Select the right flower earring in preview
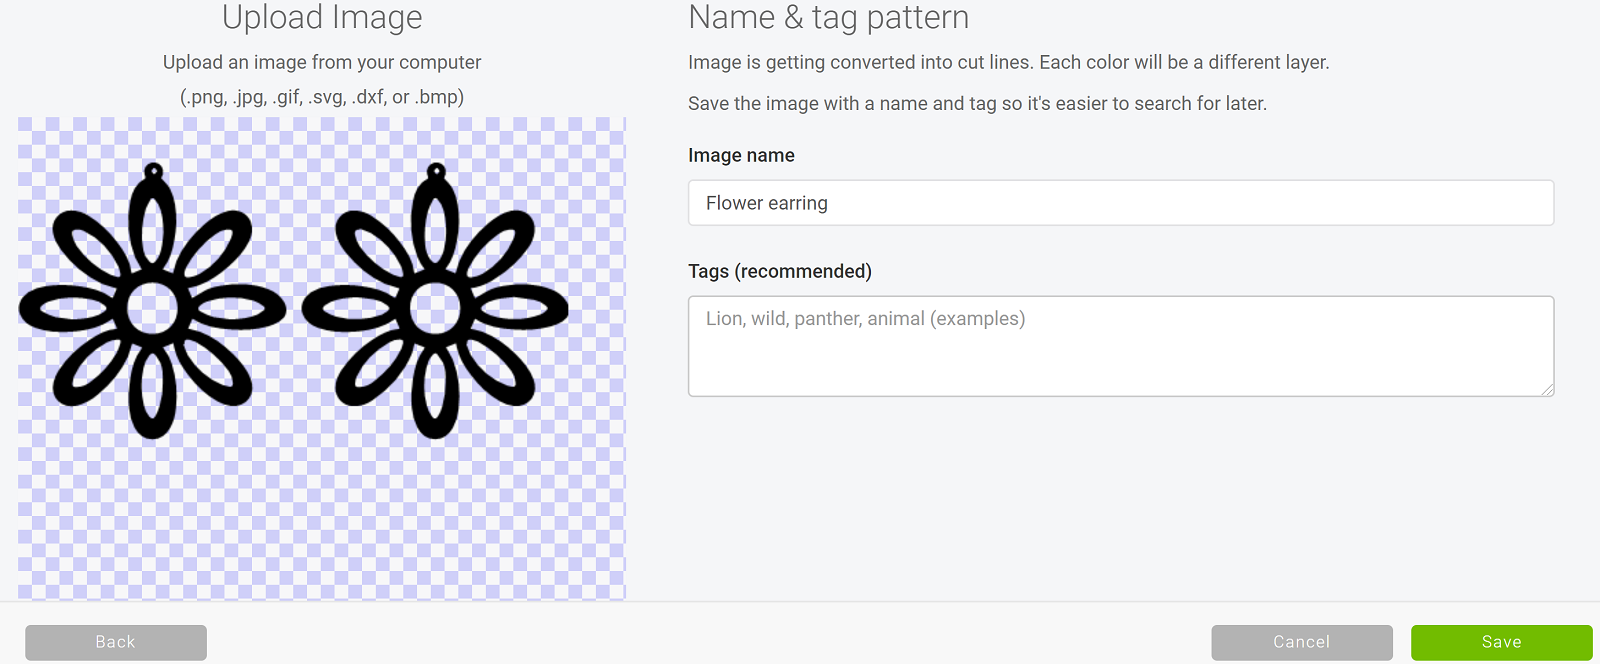The image size is (1600, 664). pyautogui.click(x=436, y=300)
